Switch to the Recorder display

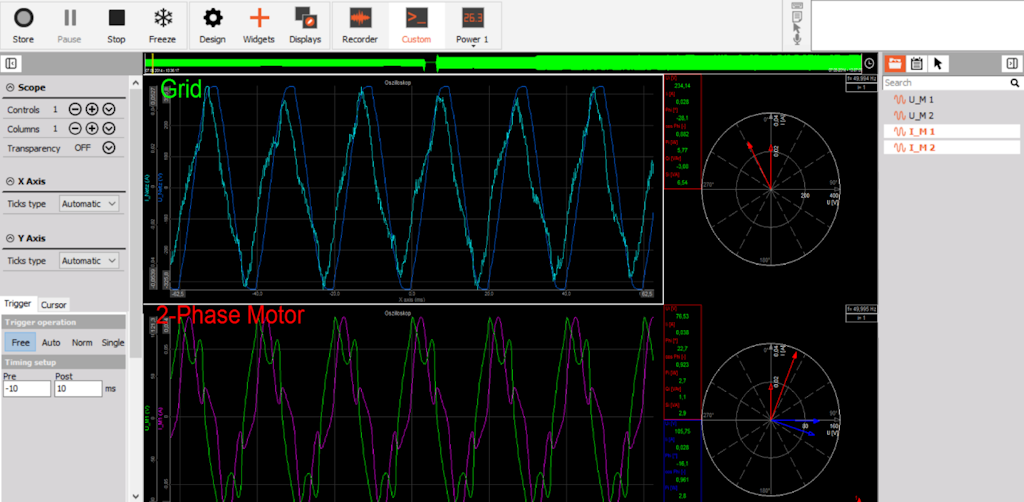click(360, 25)
